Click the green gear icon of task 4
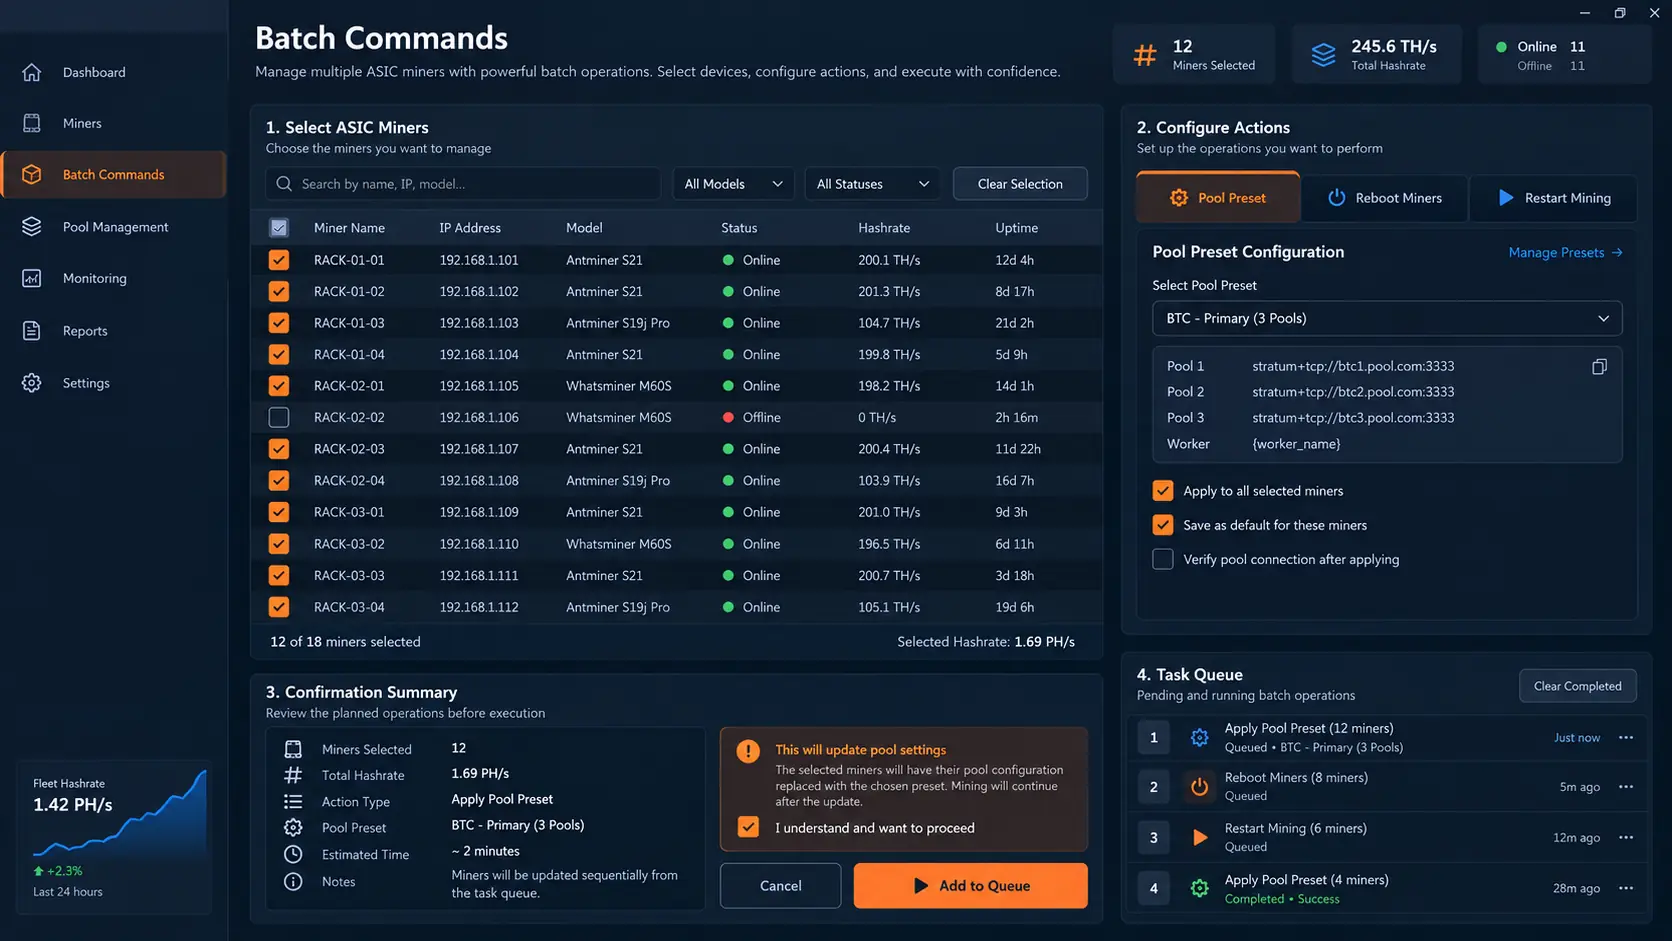This screenshot has height=941, width=1672. [1199, 888]
